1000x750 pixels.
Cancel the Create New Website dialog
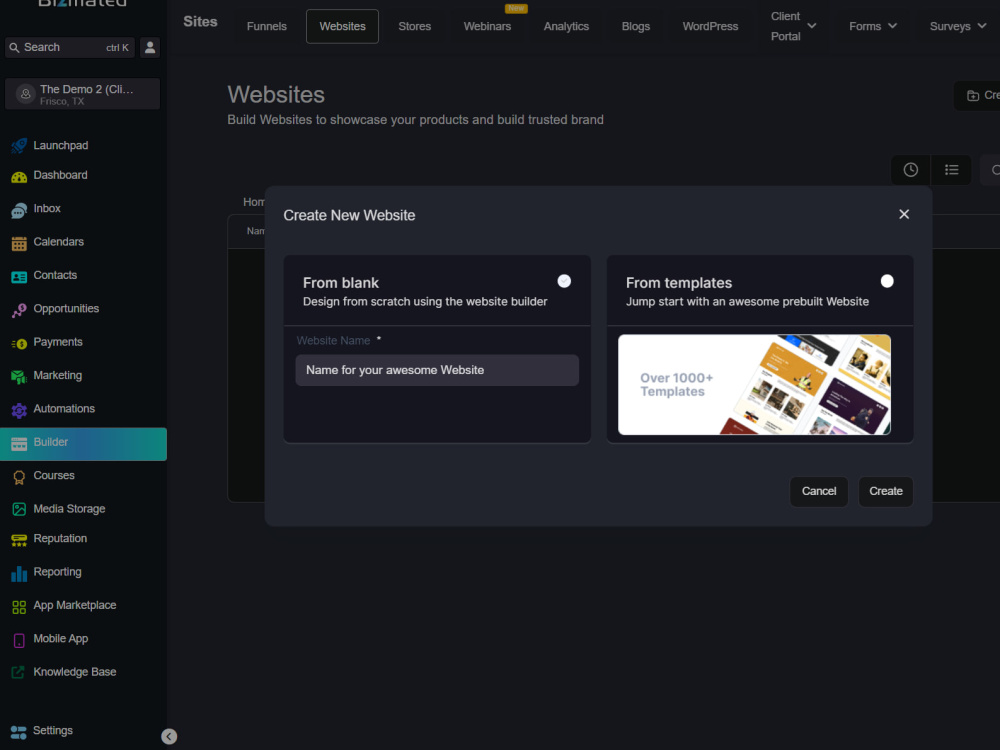(x=819, y=491)
